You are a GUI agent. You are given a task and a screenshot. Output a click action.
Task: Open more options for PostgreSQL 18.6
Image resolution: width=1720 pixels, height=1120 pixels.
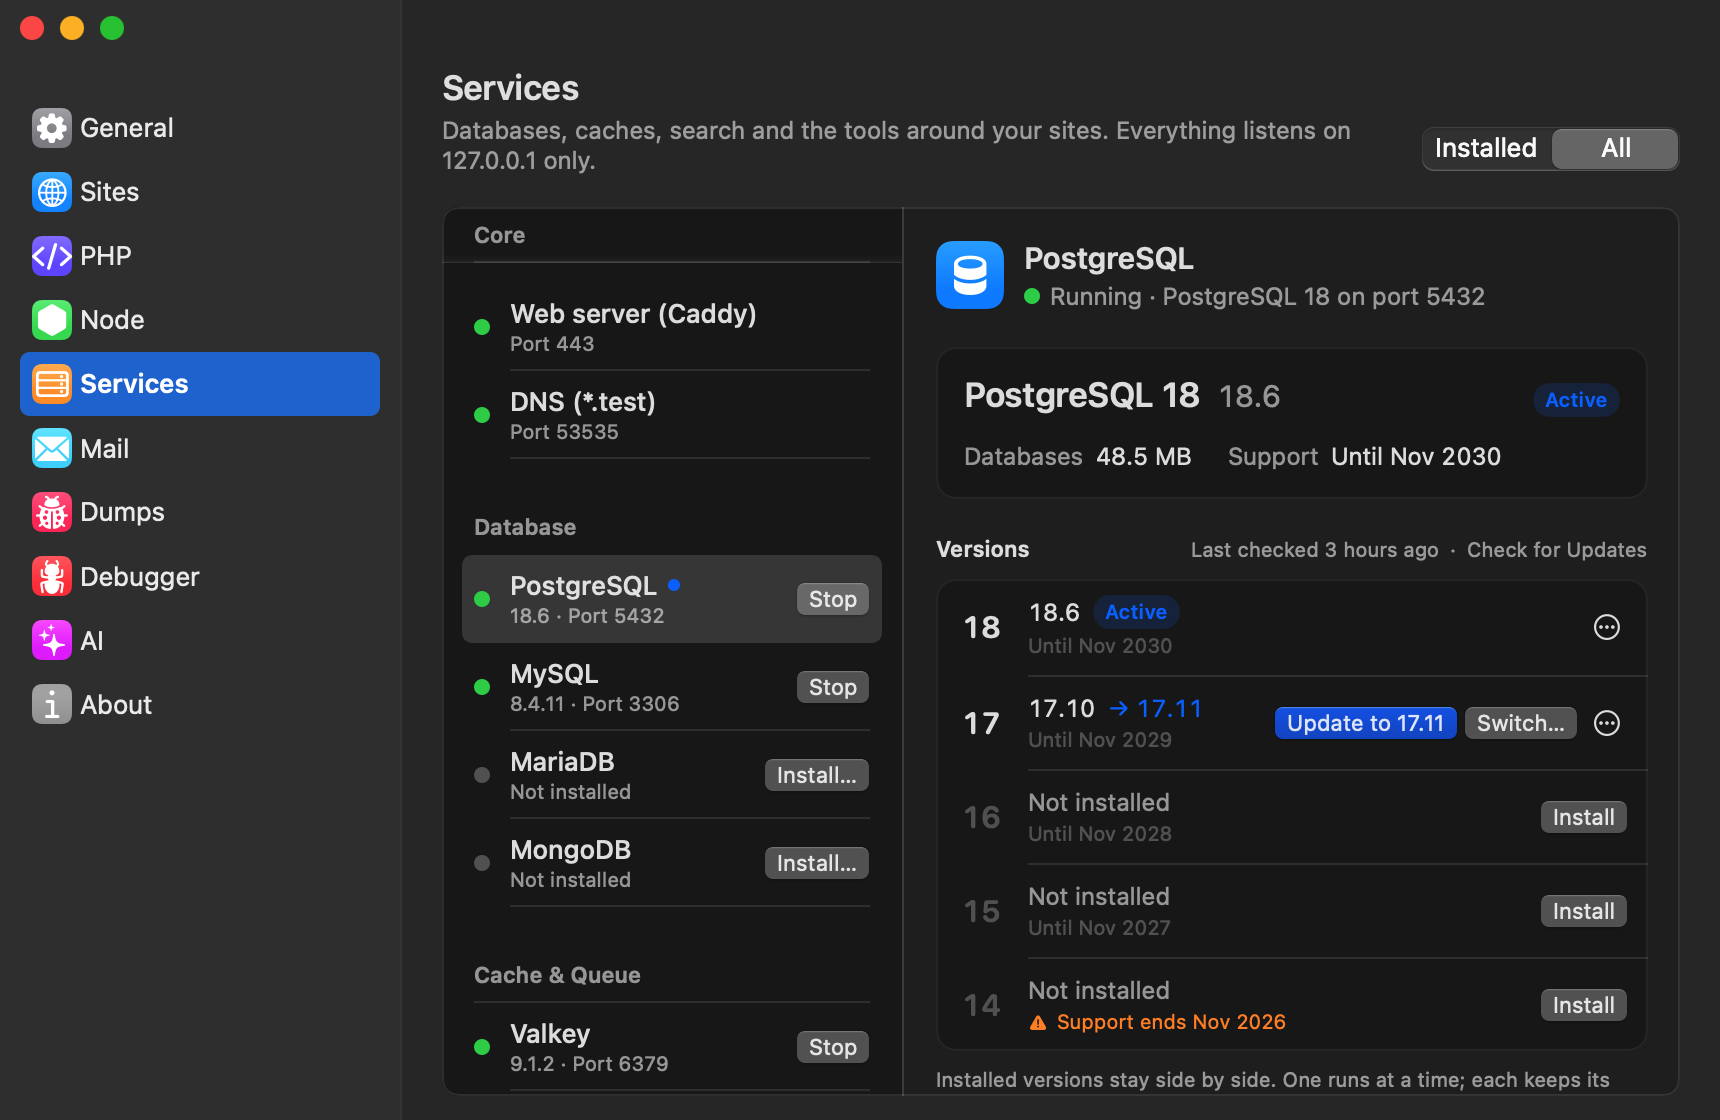tap(1607, 627)
